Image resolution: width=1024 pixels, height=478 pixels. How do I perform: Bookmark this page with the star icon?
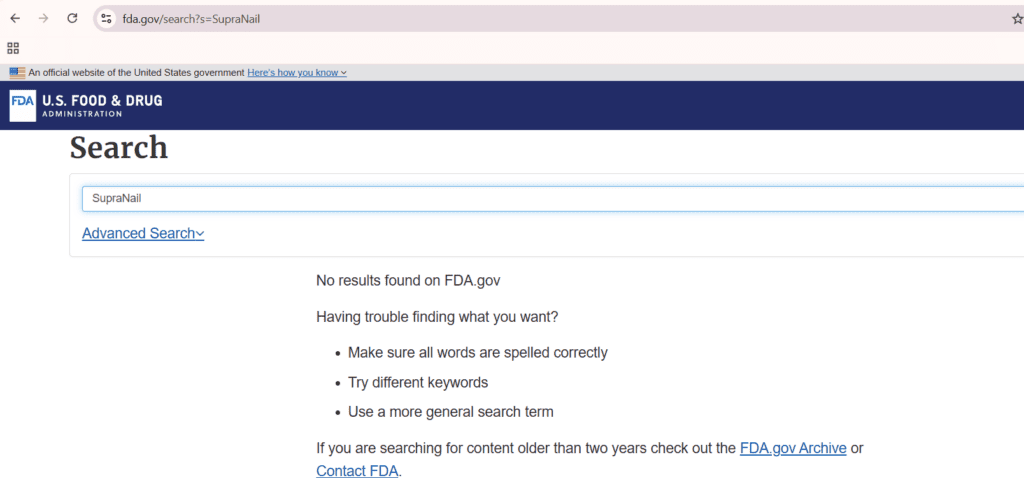[1017, 19]
